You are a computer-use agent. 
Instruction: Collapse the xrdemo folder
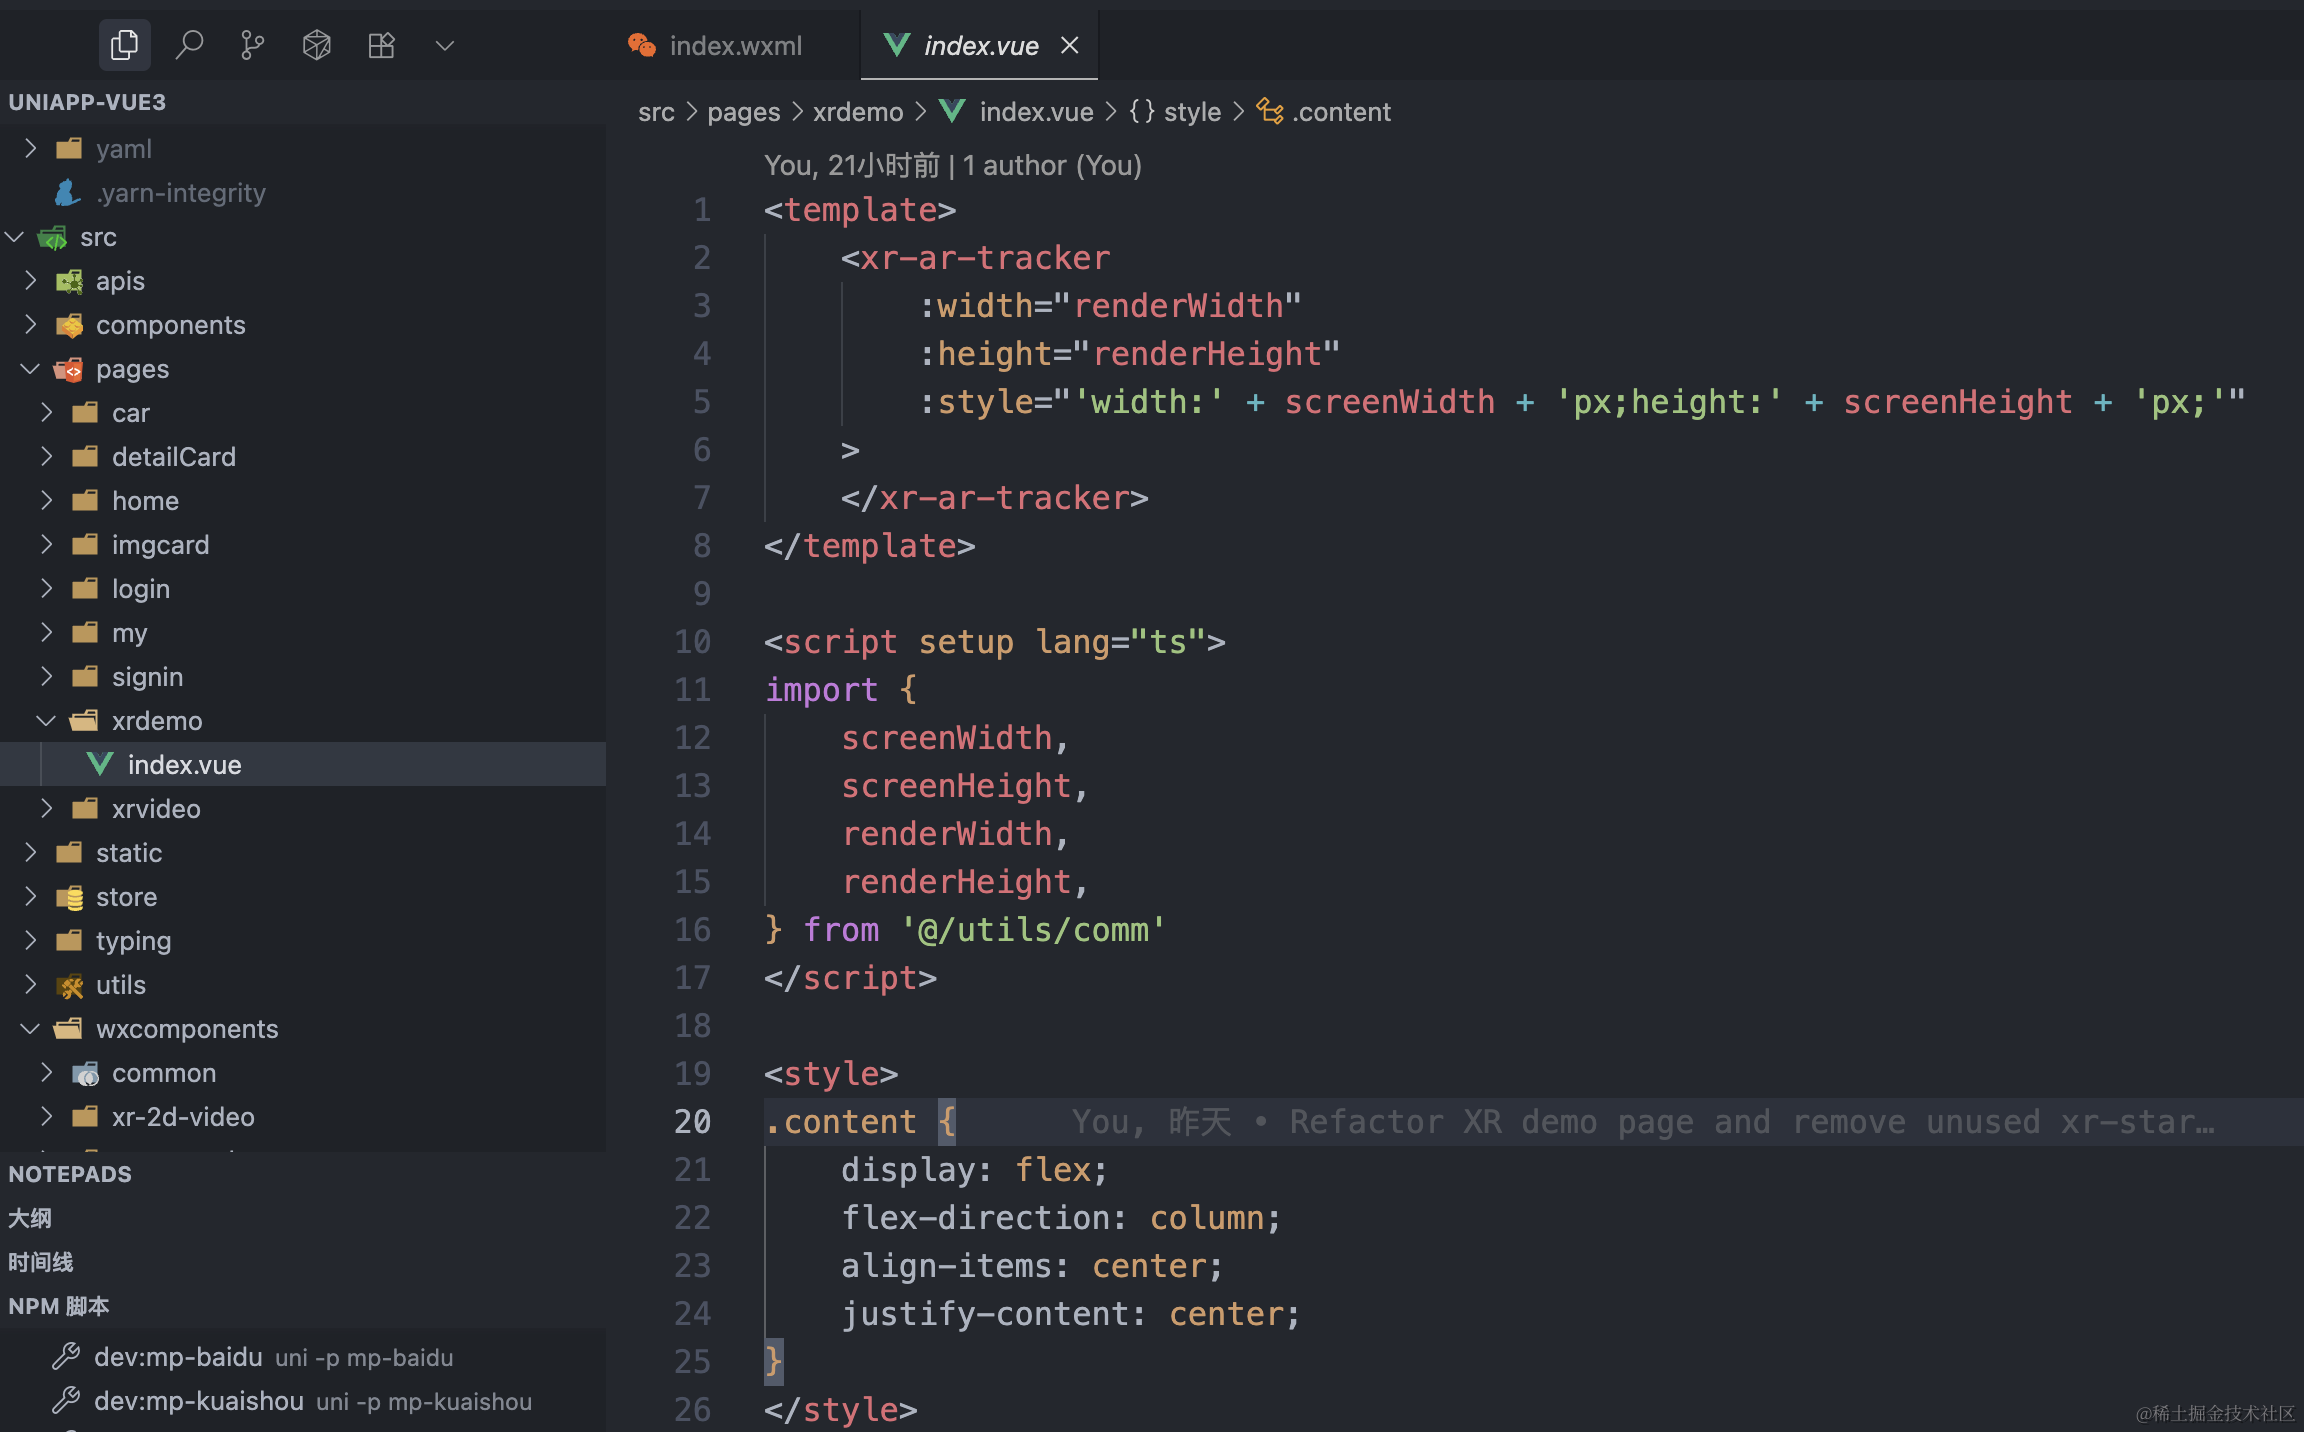[156, 721]
